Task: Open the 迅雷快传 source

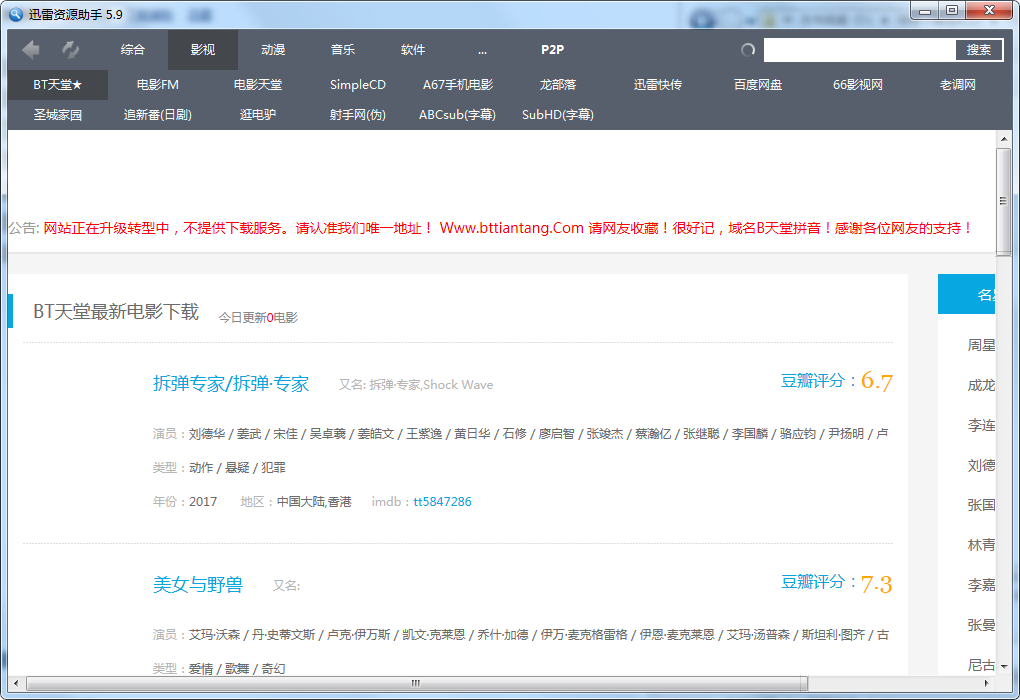Action: tap(658, 85)
